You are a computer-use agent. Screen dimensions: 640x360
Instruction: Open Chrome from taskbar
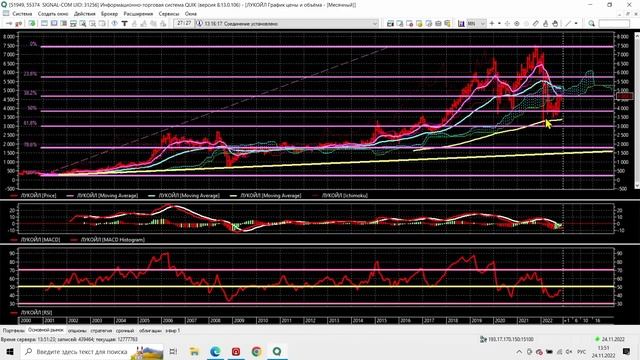point(256,351)
